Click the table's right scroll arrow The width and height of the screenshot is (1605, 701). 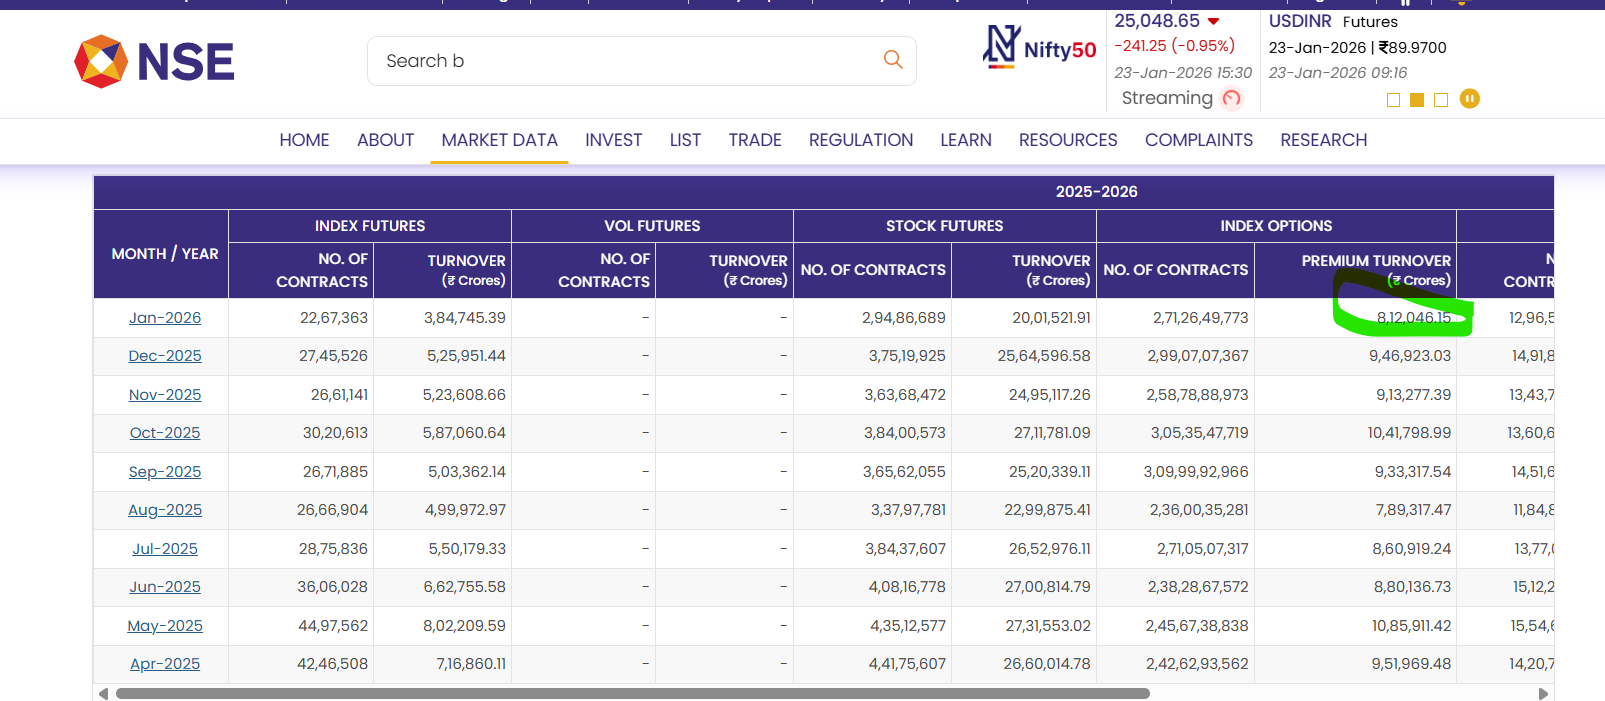(1543, 693)
